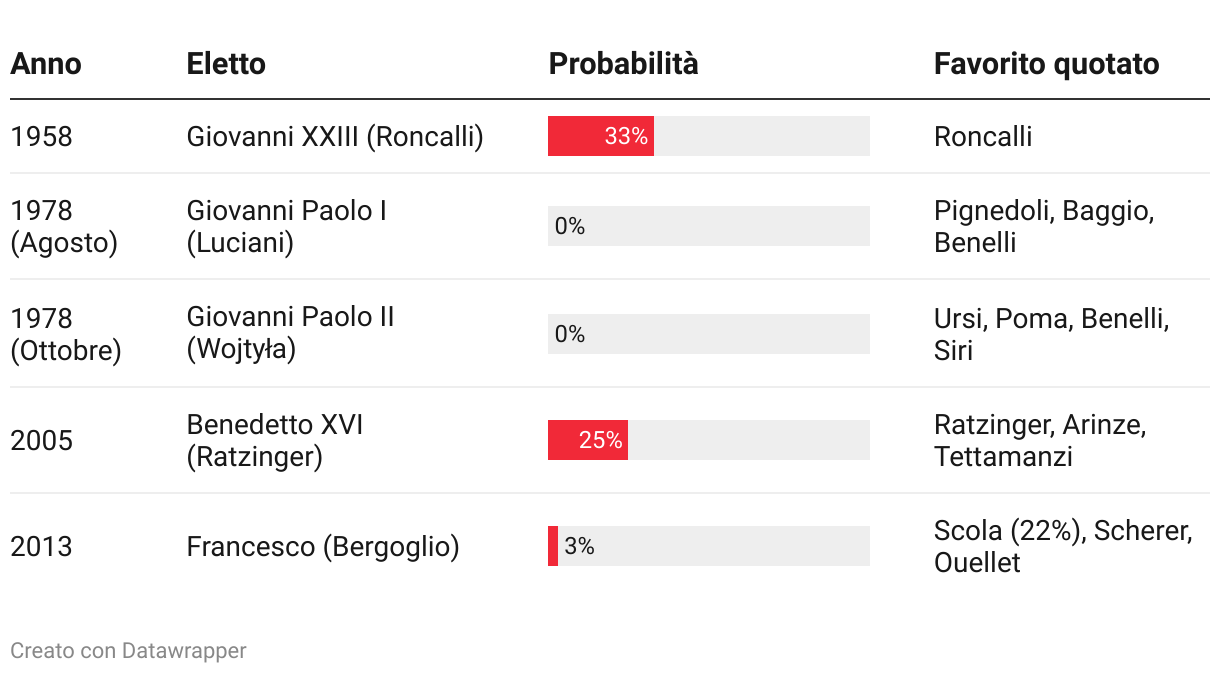The height and width of the screenshot is (674, 1220).
Task: Select the 2005 year cell
Action: [42, 441]
